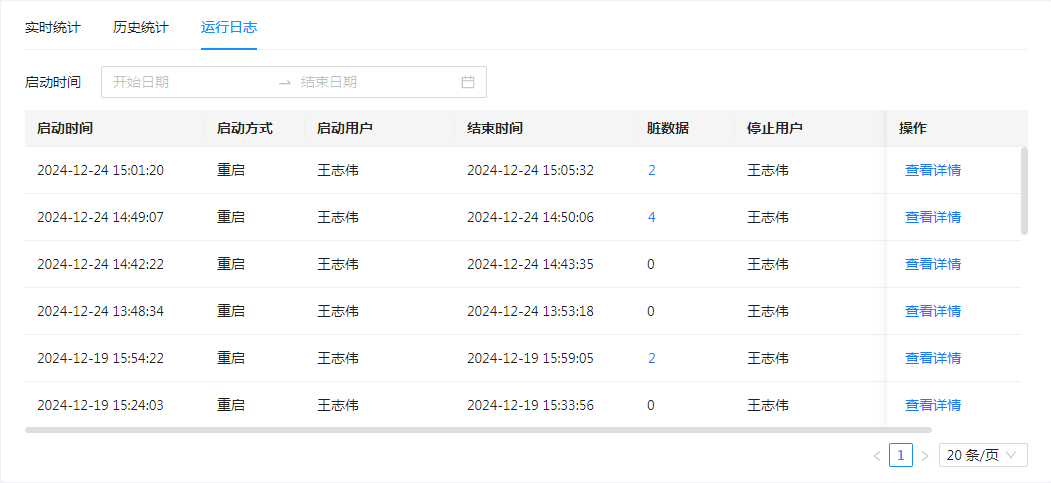The height and width of the screenshot is (483, 1051).
Task: Select the 运行日志 tab
Action: click(229, 27)
